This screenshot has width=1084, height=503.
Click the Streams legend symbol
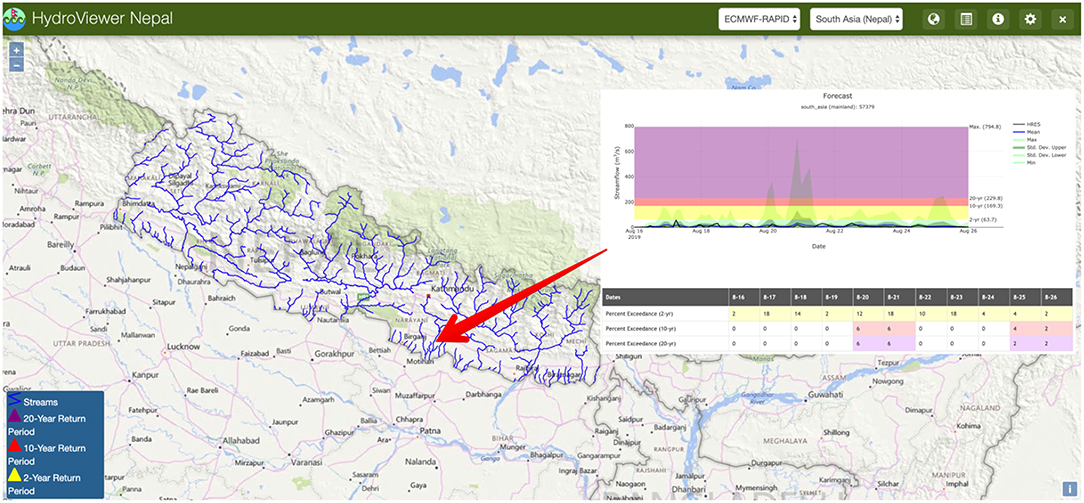click(15, 401)
